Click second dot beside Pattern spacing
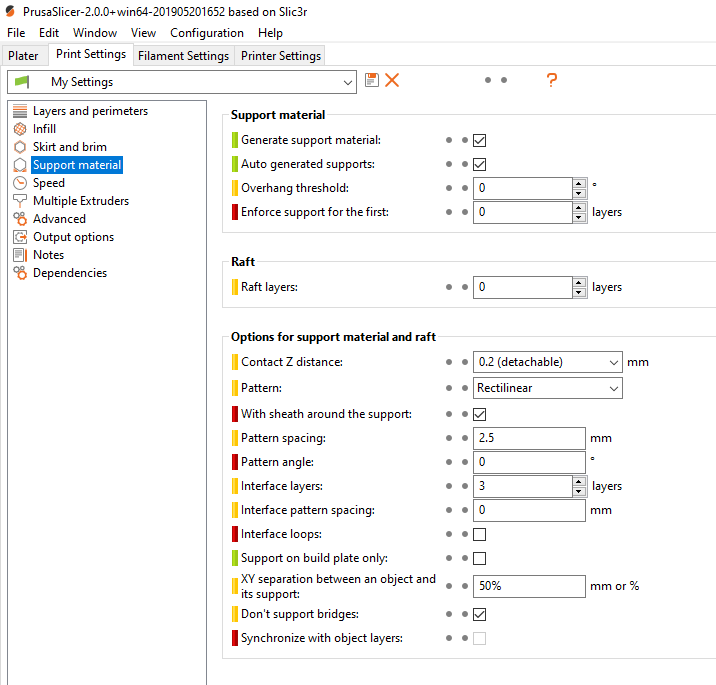This screenshot has height=685, width=716. 465,438
